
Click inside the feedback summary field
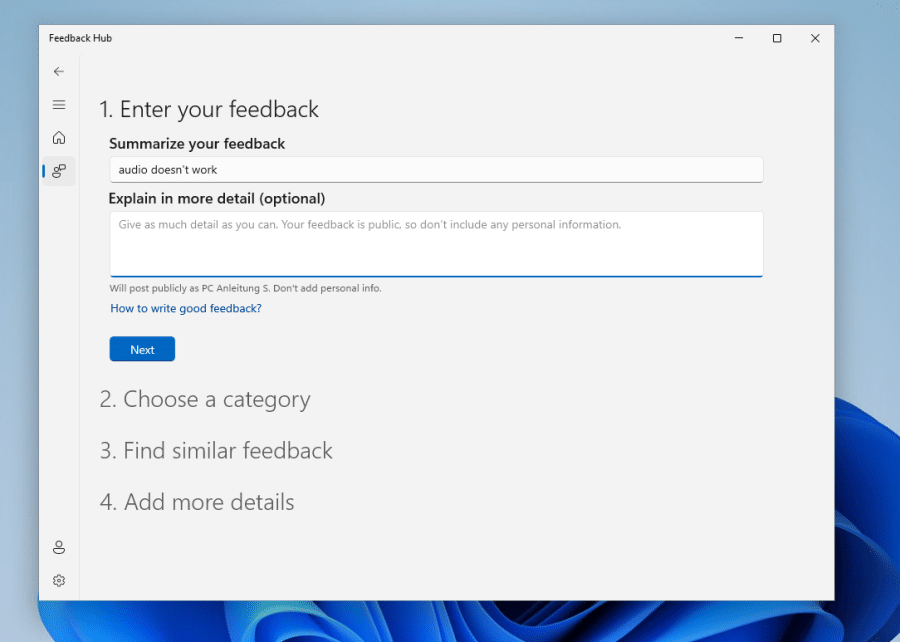pyautogui.click(x=436, y=169)
